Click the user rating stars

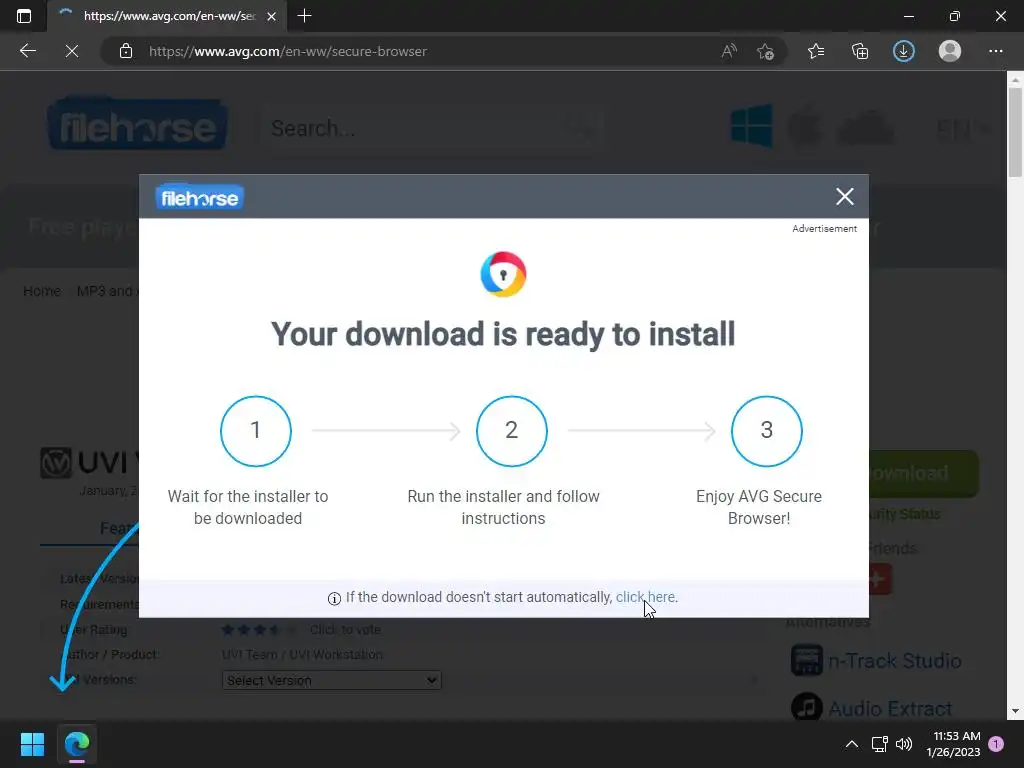pyautogui.click(x=258, y=630)
